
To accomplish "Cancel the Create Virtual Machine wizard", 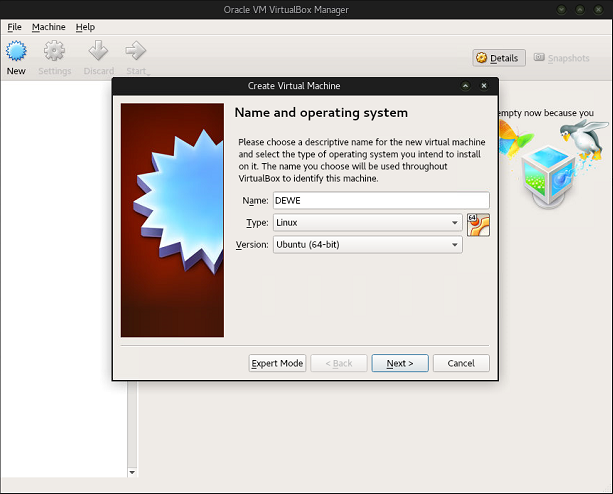I will click(461, 363).
